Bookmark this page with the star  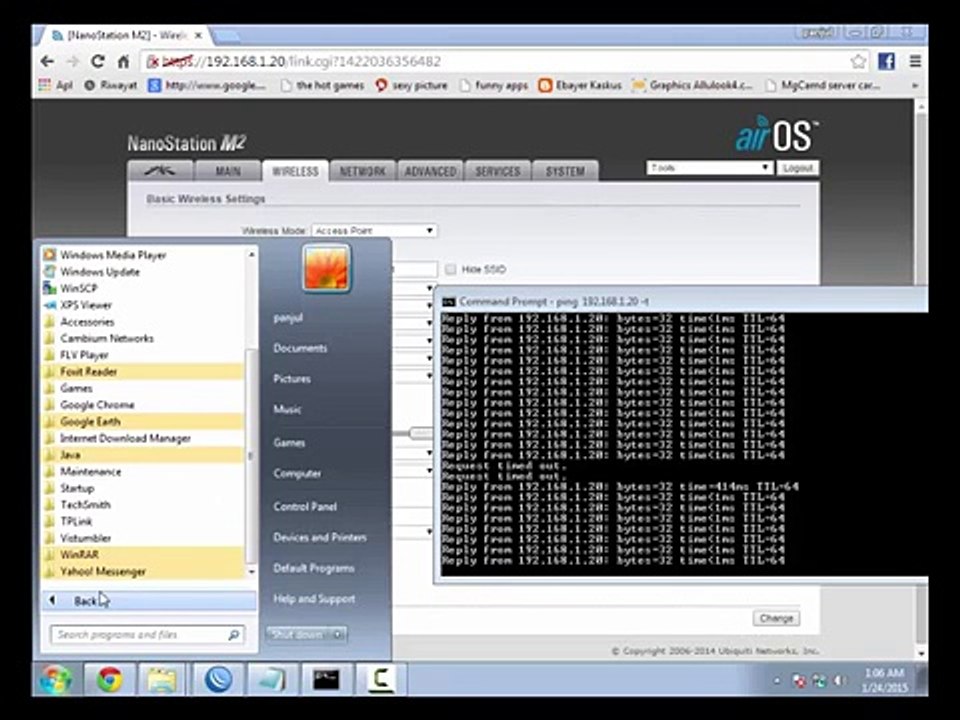(858, 61)
